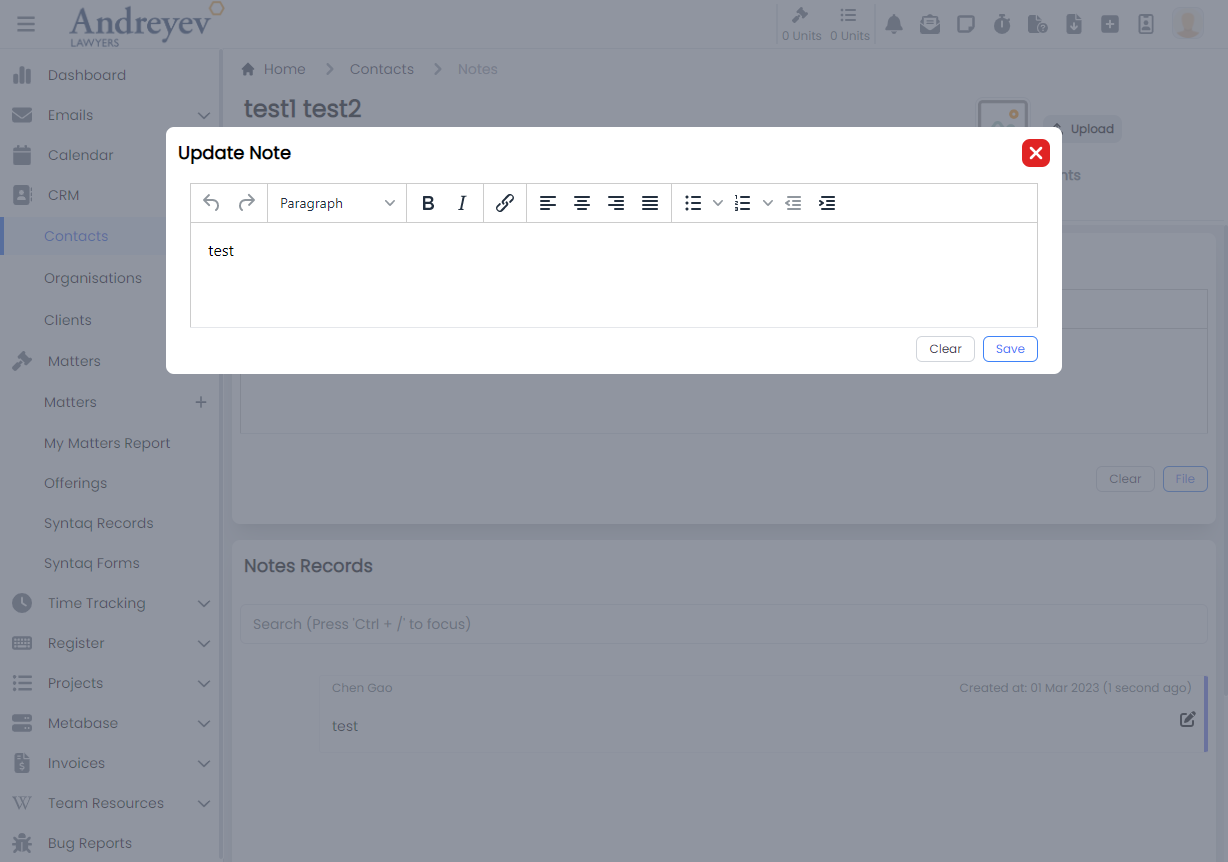Increase indent in the editor

[x=827, y=203]
